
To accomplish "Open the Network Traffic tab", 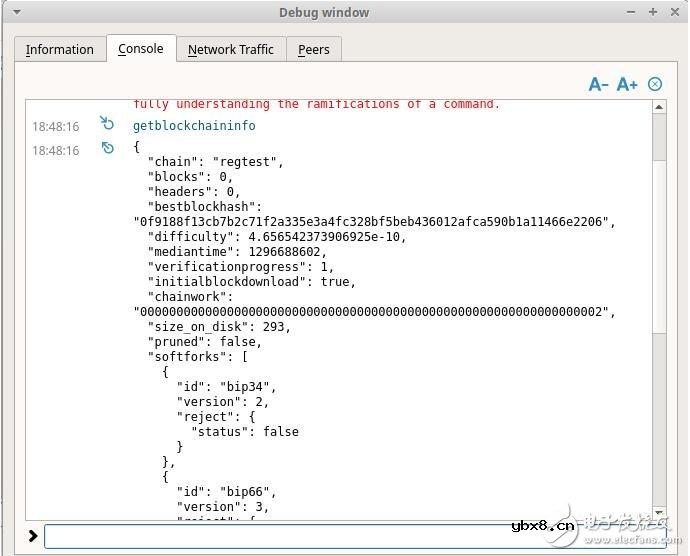I will click(x=230, y=49).
